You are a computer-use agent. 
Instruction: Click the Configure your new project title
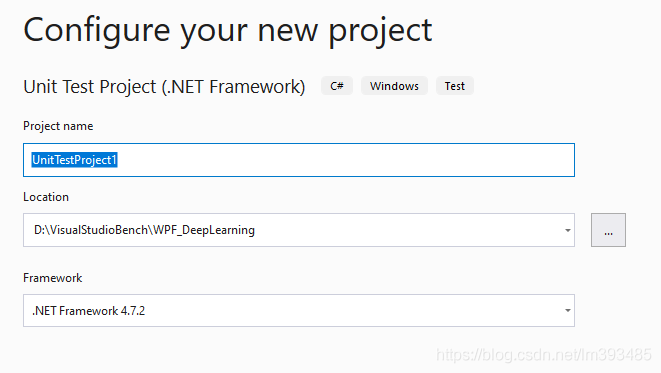click(228, 30)
